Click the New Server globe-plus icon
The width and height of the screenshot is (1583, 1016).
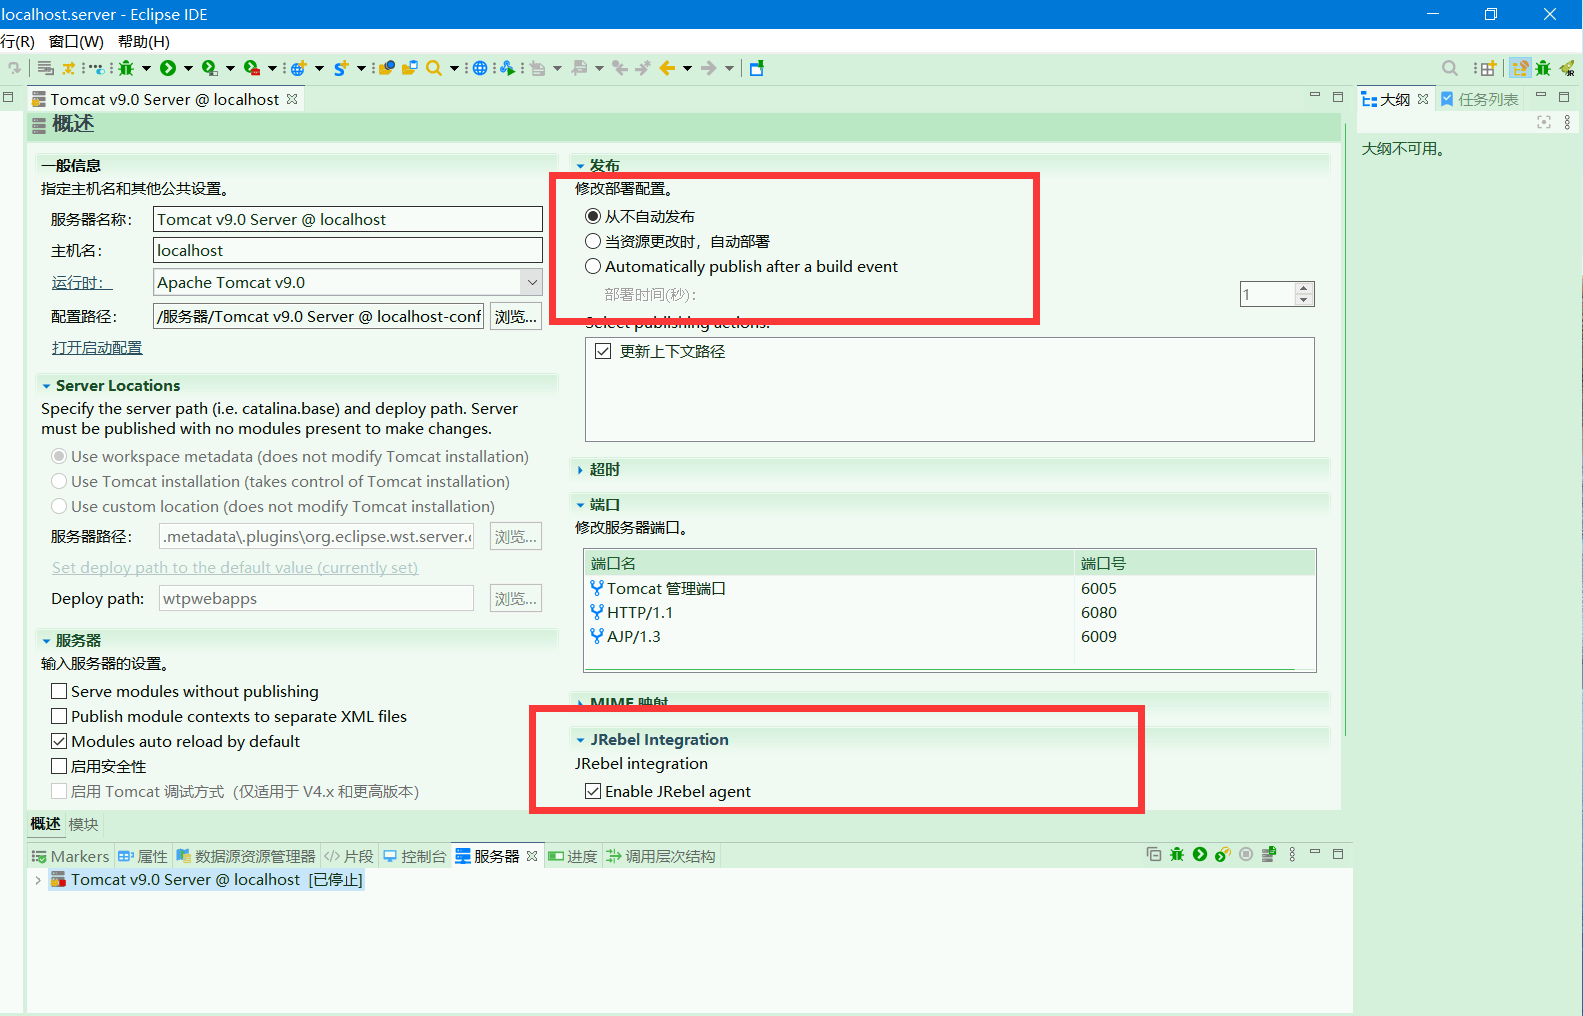298,68
